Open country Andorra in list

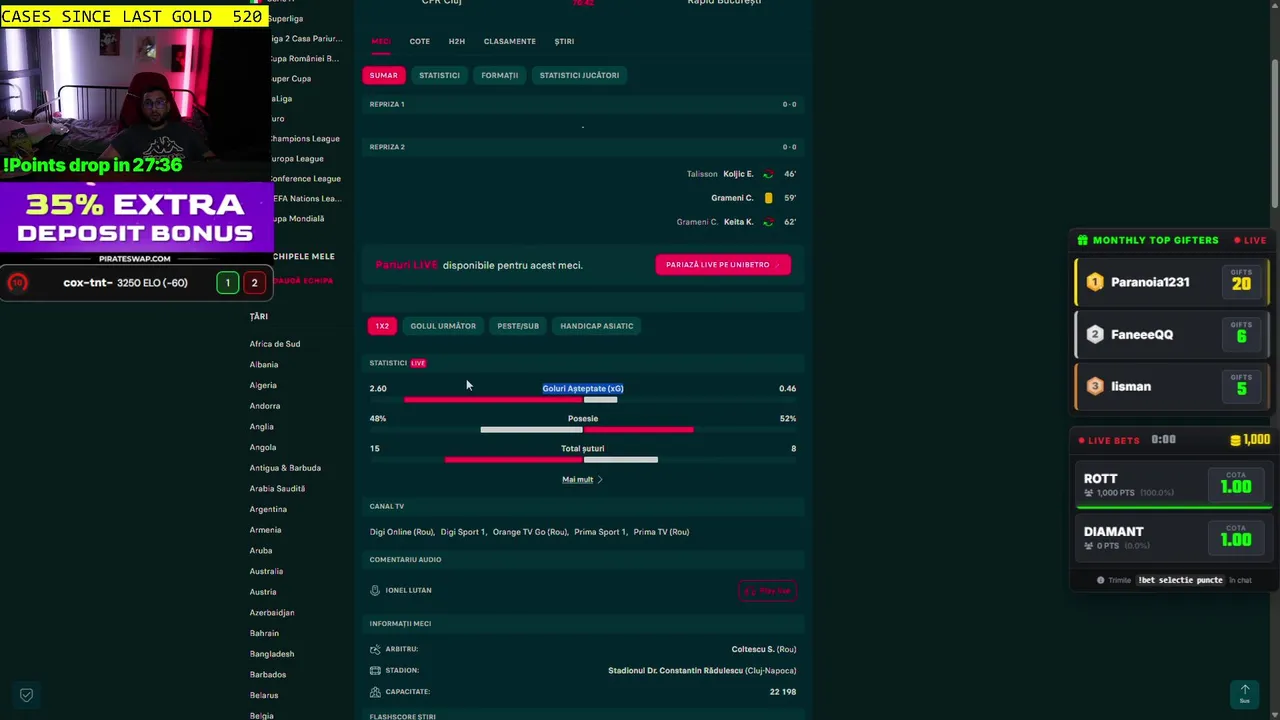265,406
